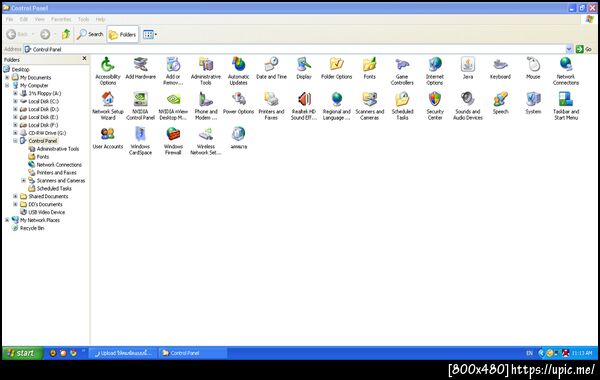Viewport: 600px width, 380px height.
Task: Open the File menu
Action: click(x=9, y=19)
